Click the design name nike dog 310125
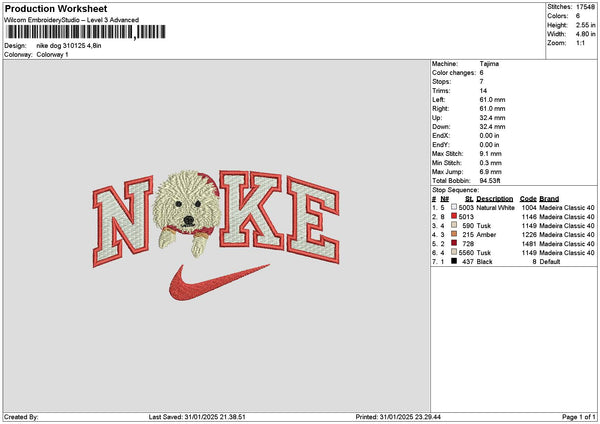Image resolution: width=600 pixels, height=424 pixels. pos(62,46)
